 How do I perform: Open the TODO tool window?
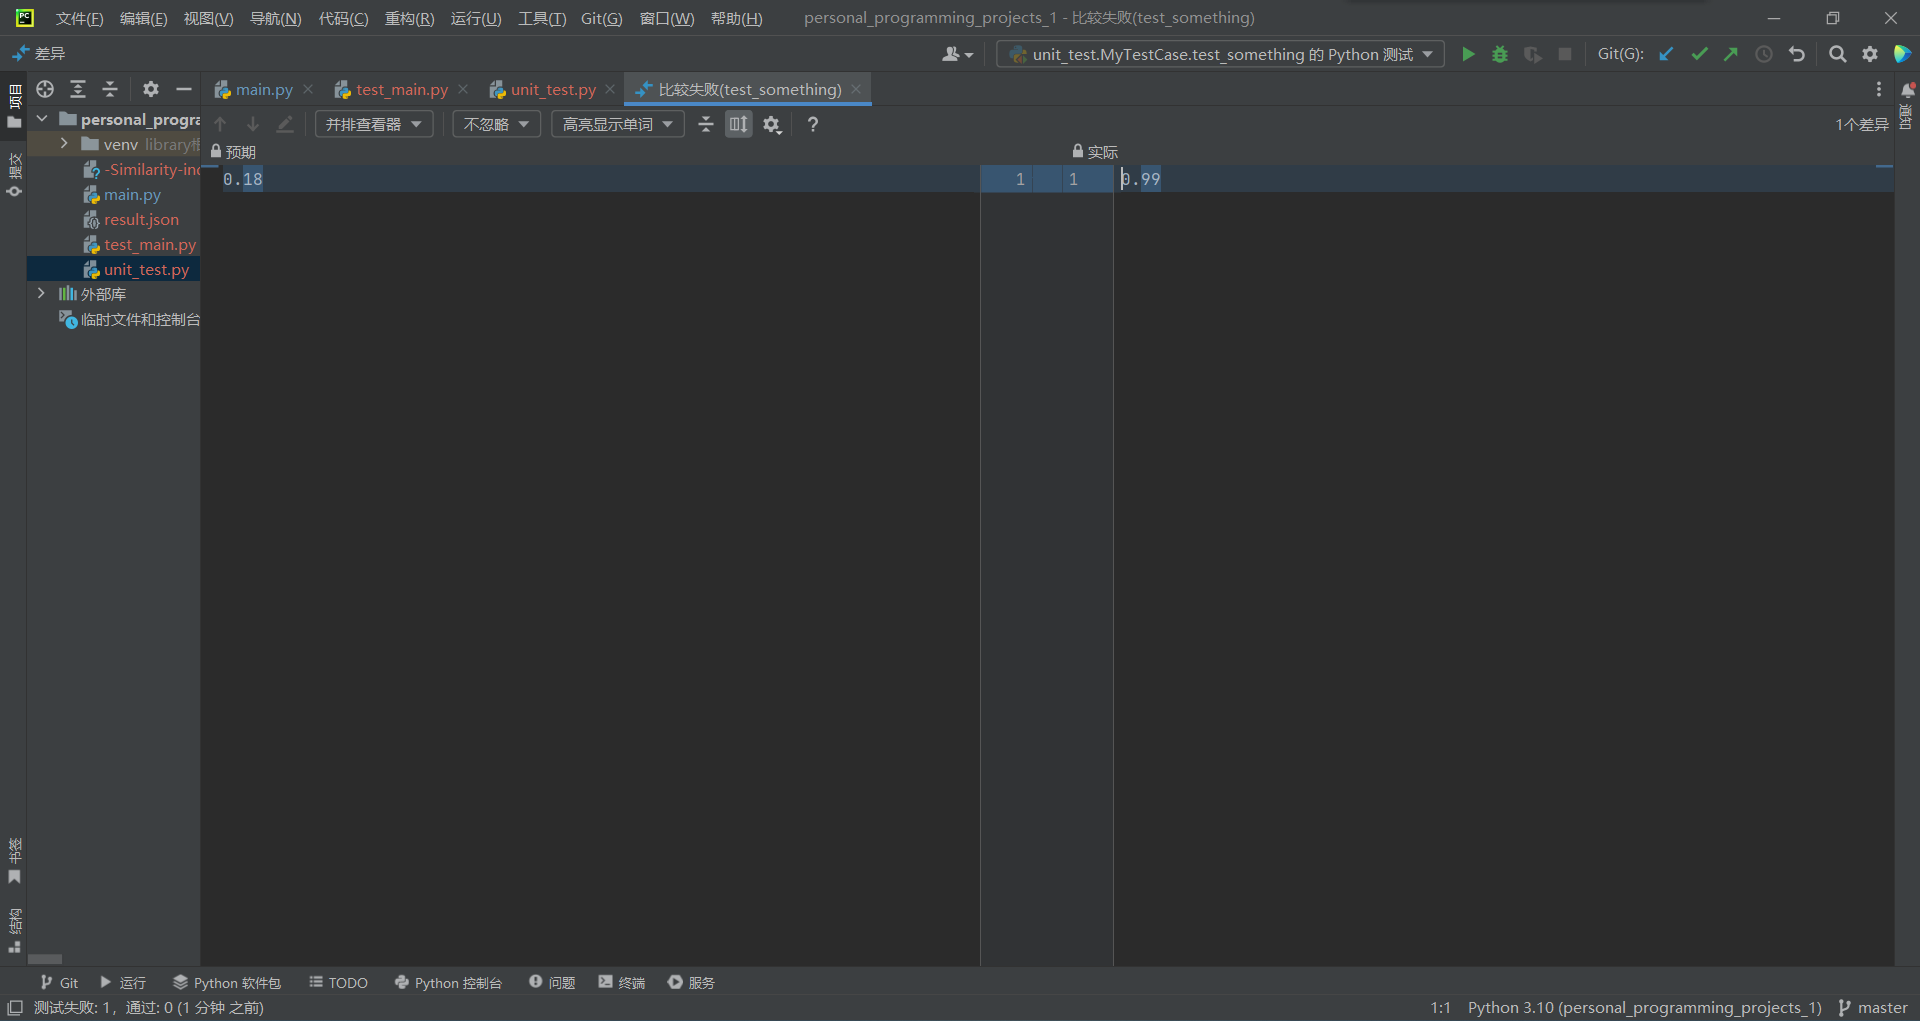click(x=339, y=983)
